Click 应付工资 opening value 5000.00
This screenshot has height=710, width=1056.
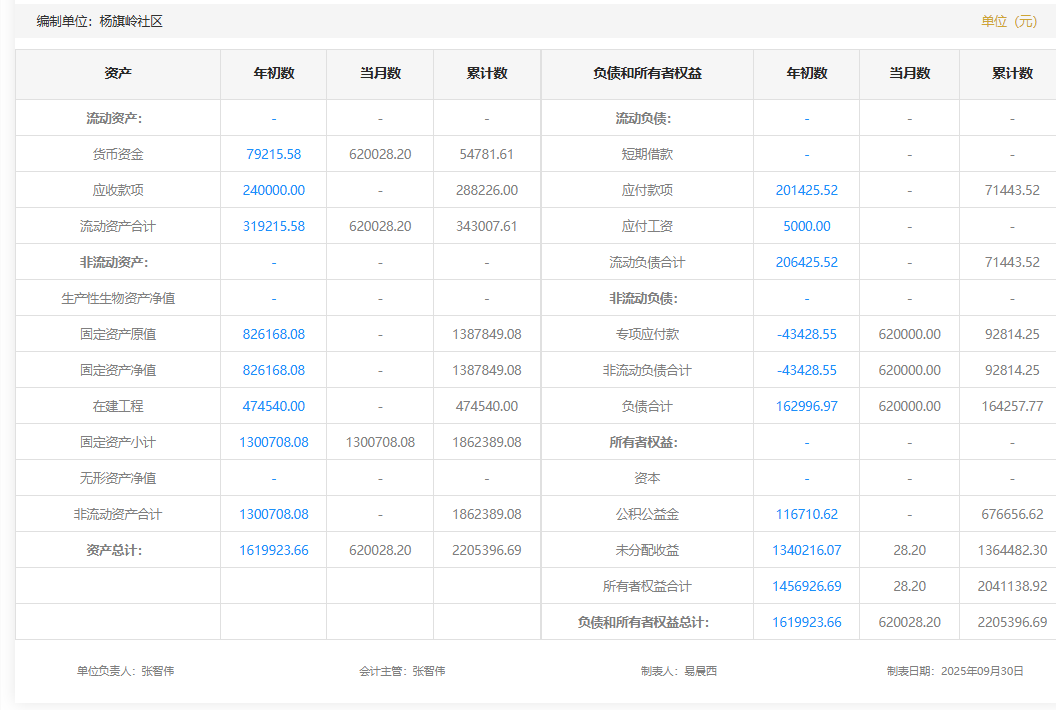click(x=806, y=226)
